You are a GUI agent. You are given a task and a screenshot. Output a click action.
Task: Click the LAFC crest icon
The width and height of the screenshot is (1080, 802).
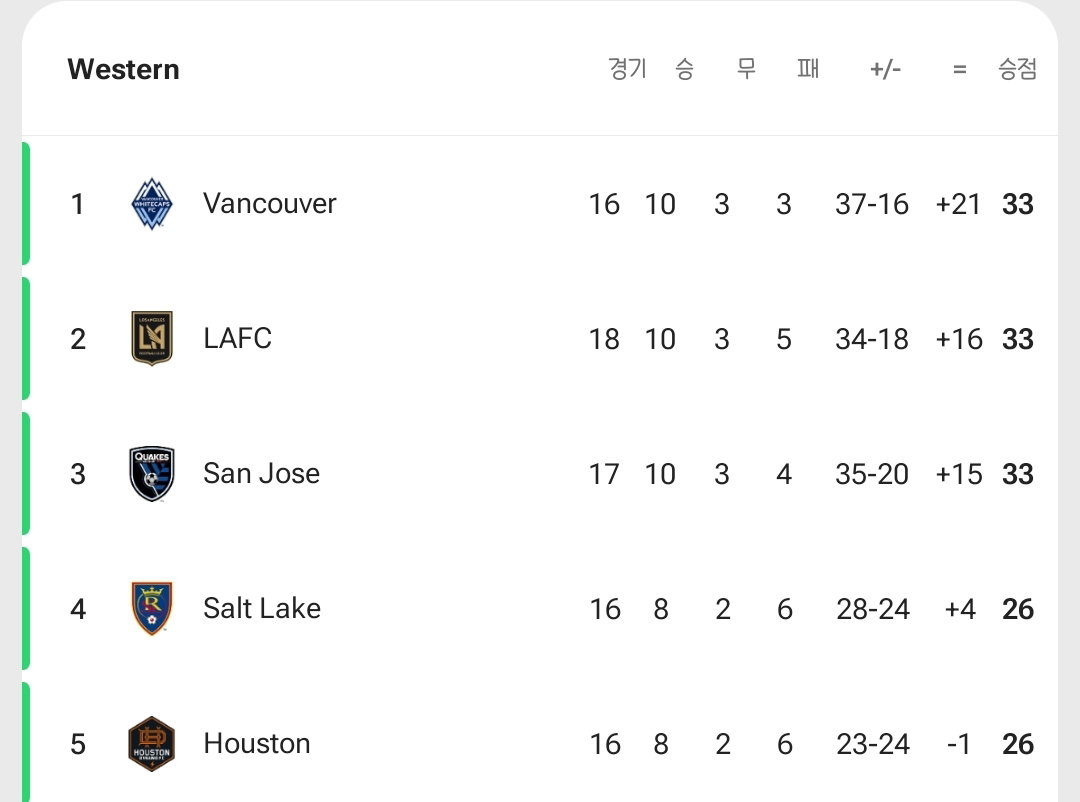pos(152,338)
